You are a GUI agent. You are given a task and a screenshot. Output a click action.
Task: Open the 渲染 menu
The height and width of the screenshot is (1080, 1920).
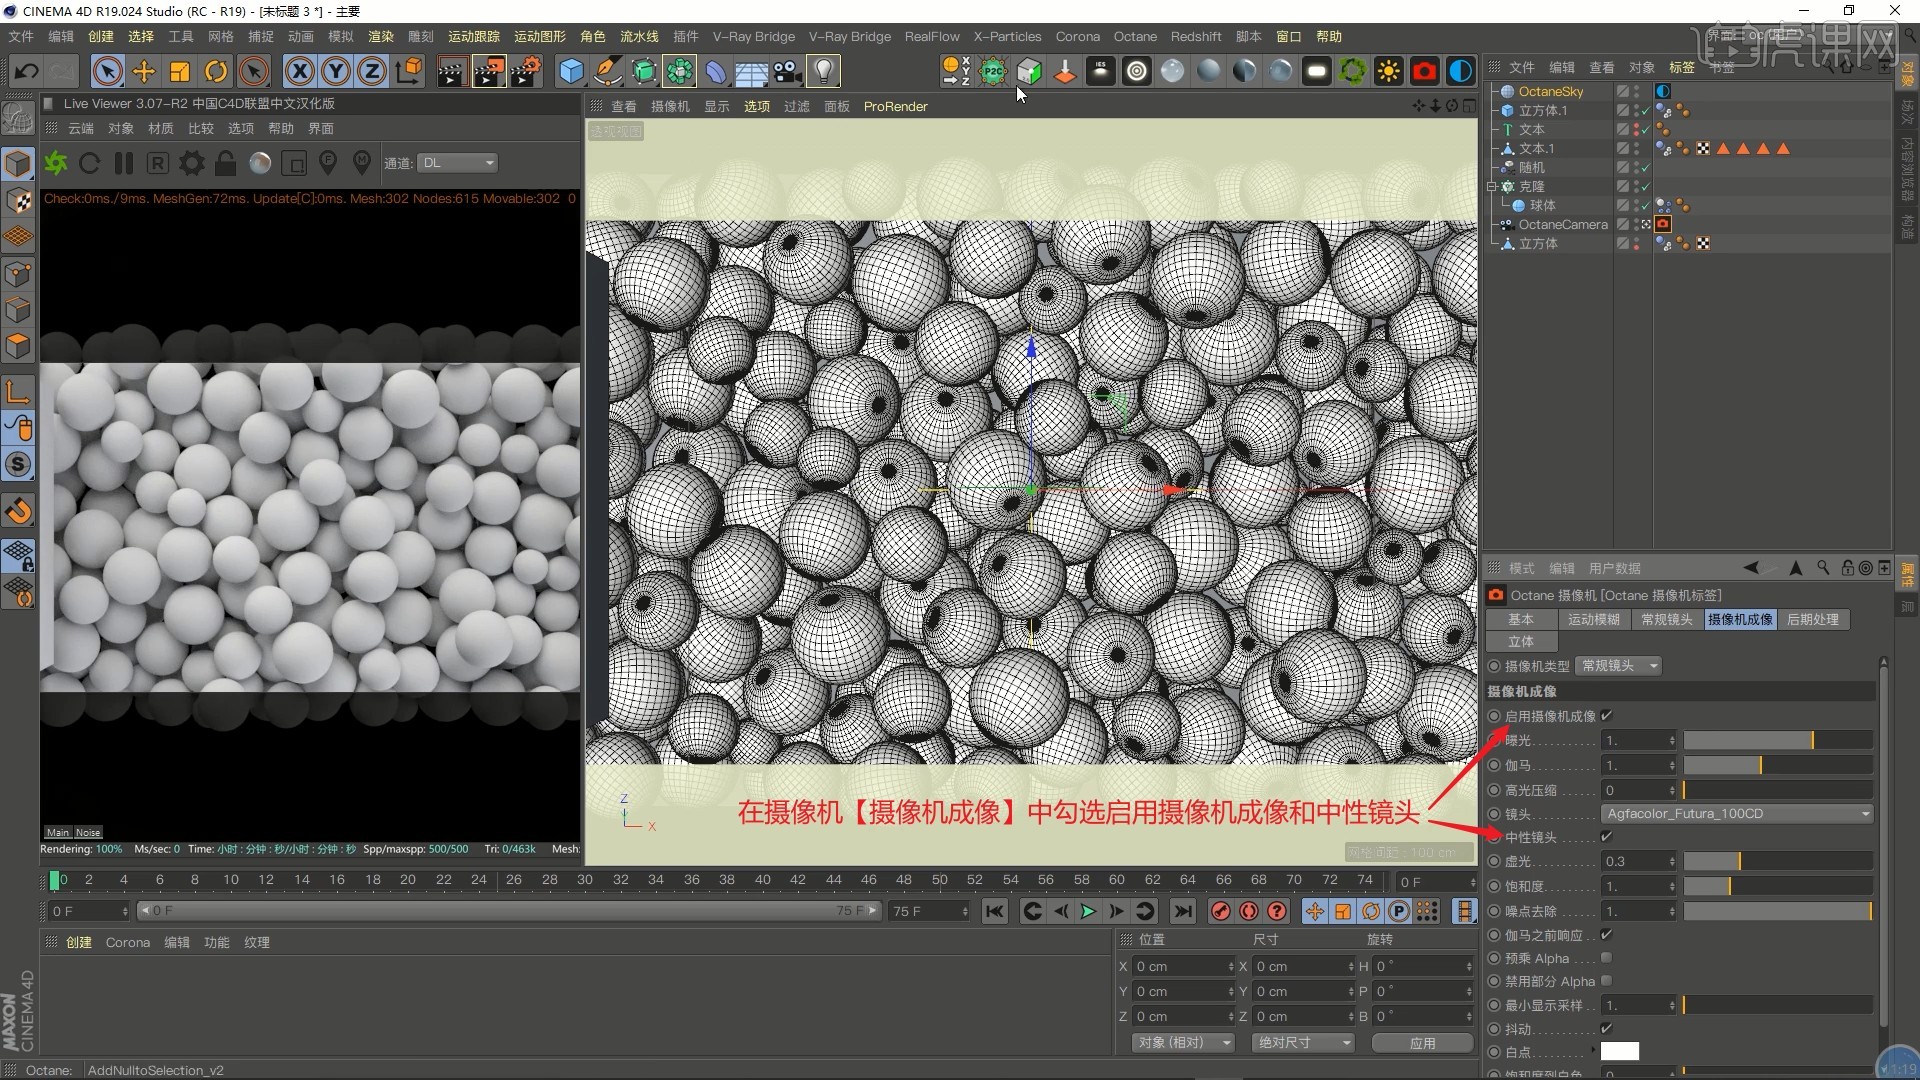(x=381, y=36)
